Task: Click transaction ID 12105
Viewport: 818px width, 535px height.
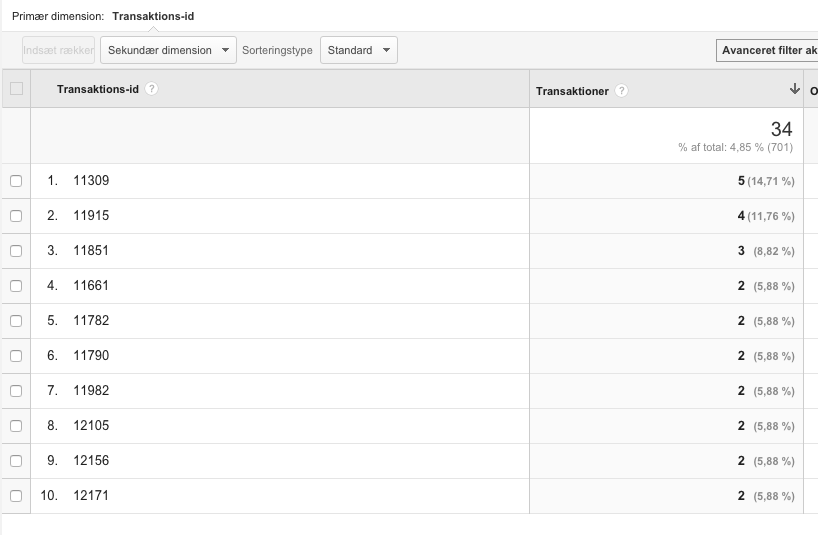Action: [91, 426]
